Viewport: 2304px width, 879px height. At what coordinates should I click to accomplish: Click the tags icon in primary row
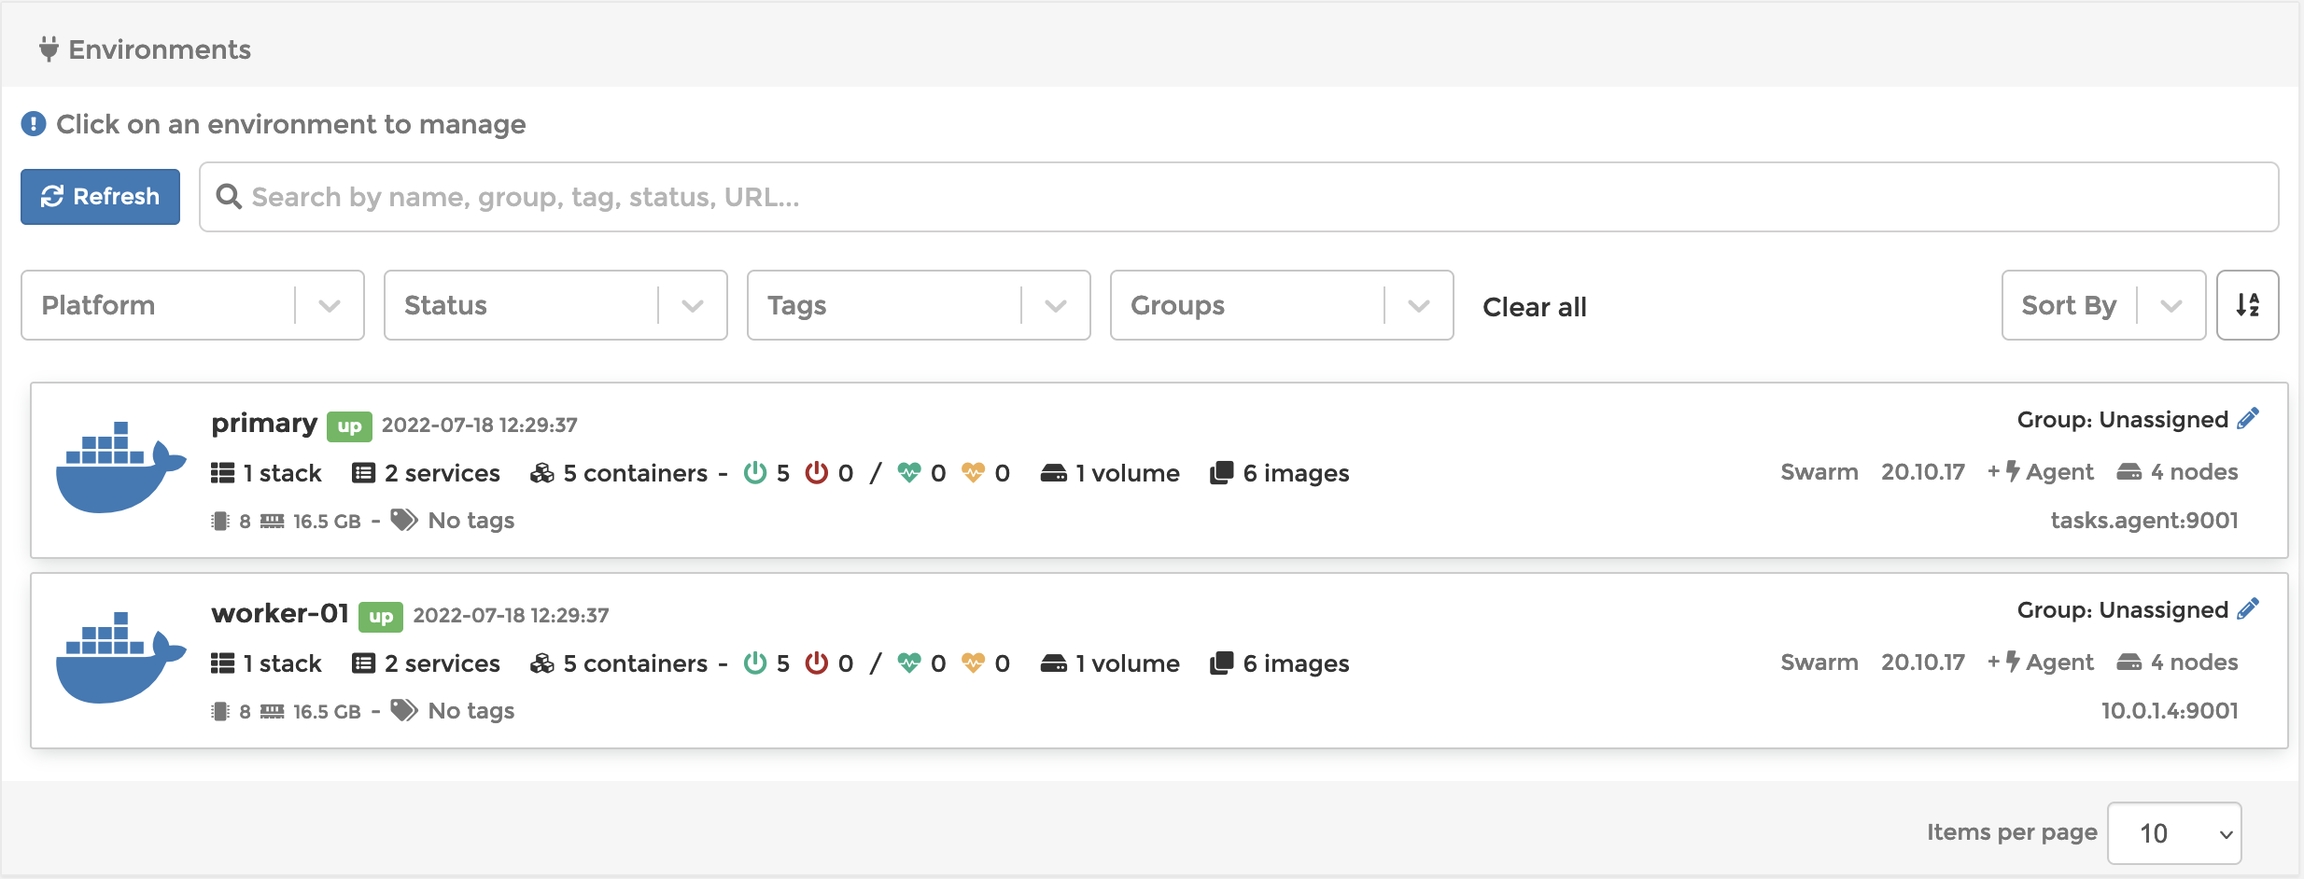[x=404, y=520]
